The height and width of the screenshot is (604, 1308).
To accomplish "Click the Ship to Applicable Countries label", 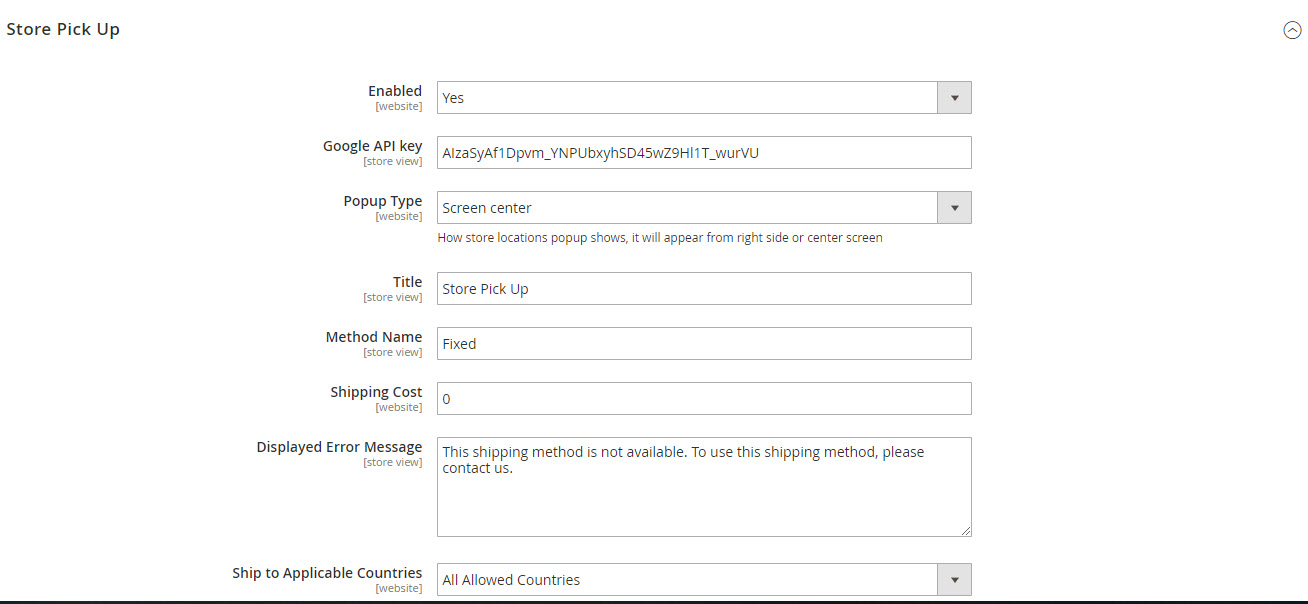I will pos(327,573).
